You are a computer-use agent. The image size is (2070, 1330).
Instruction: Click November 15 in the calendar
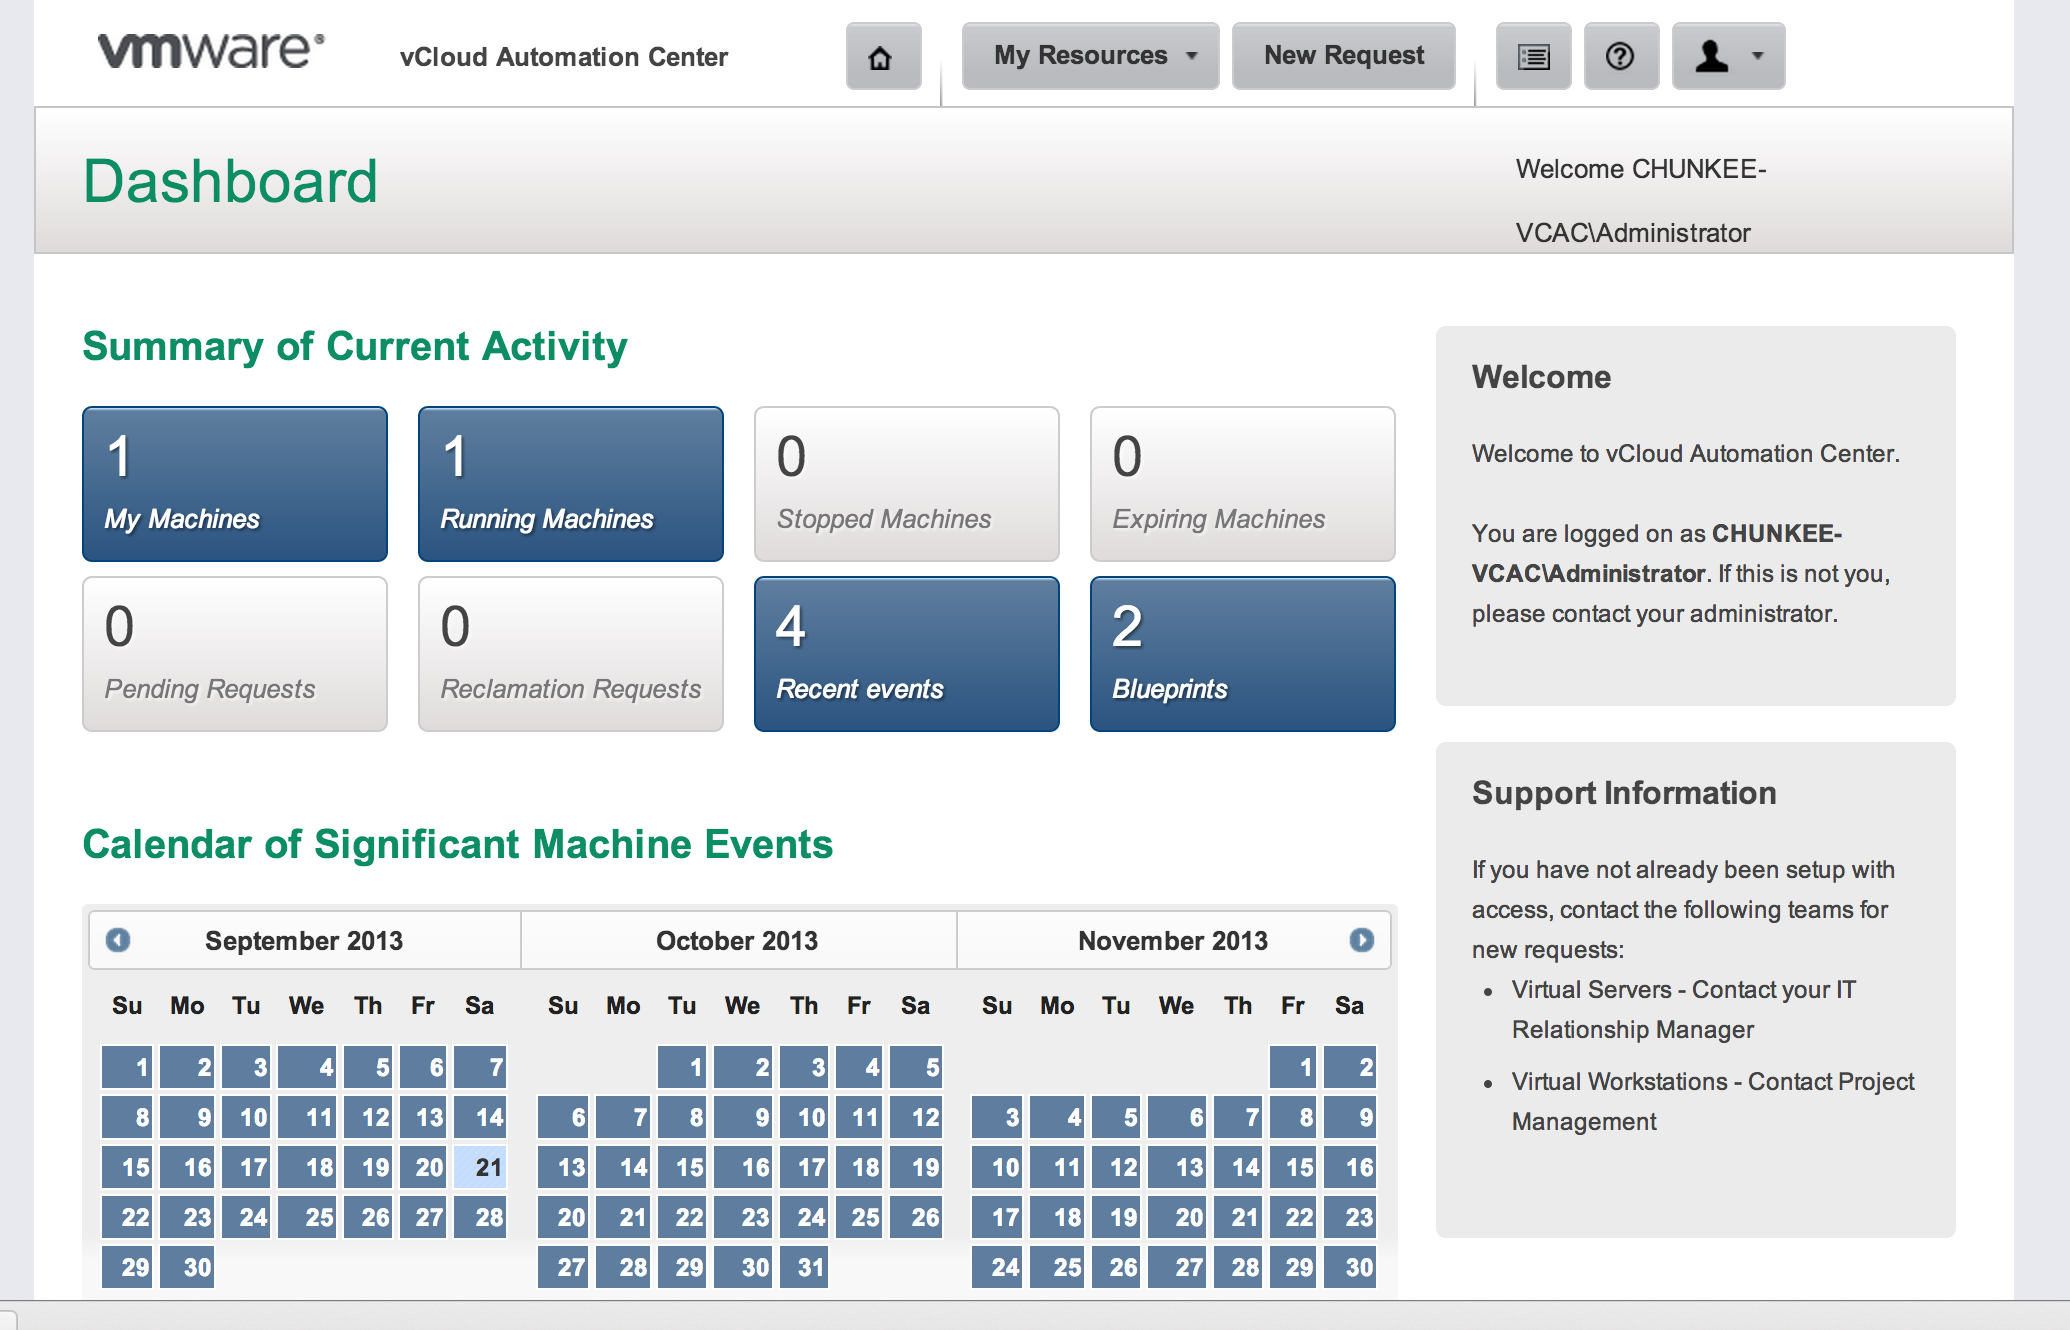click(x=1296, y=1167)
